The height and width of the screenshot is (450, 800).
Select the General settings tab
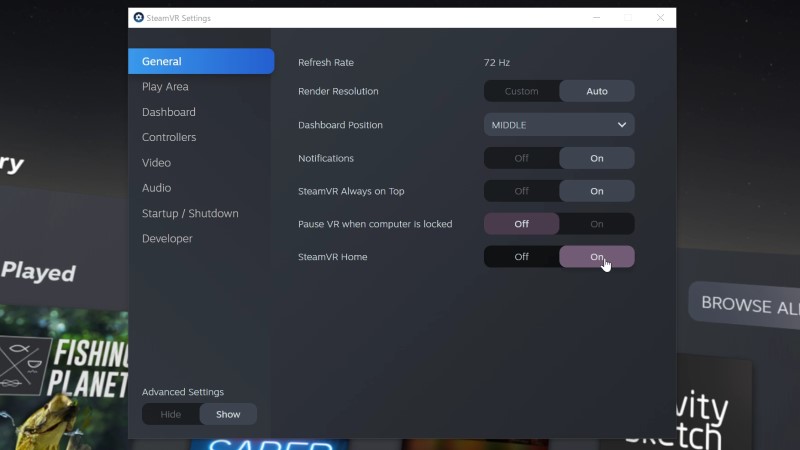(x=201, y=61)
